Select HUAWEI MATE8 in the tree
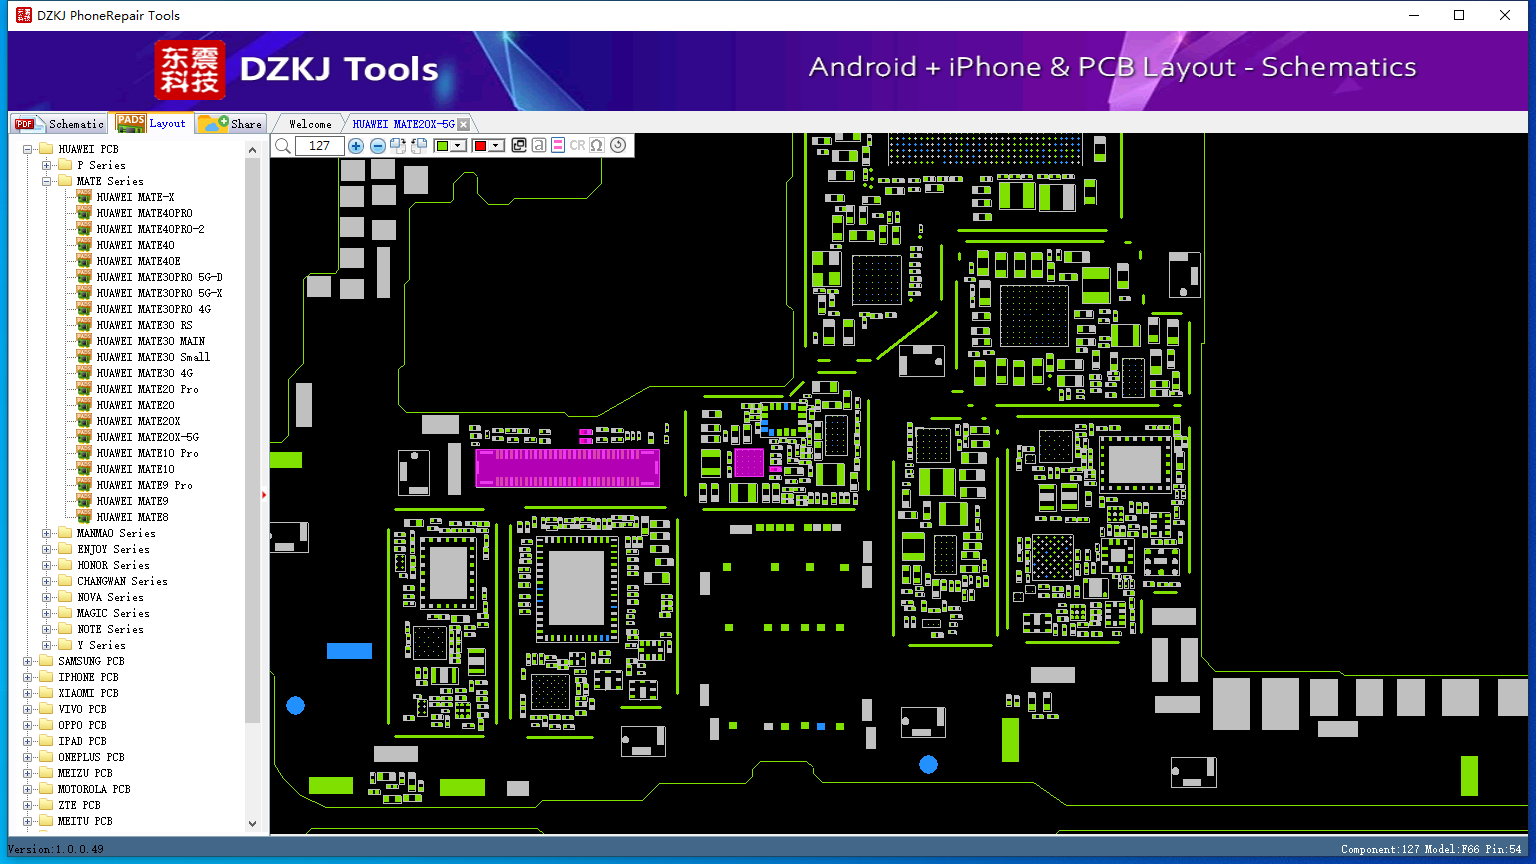The width and height of the screenshot is (1536, 864). pos(132,517)
